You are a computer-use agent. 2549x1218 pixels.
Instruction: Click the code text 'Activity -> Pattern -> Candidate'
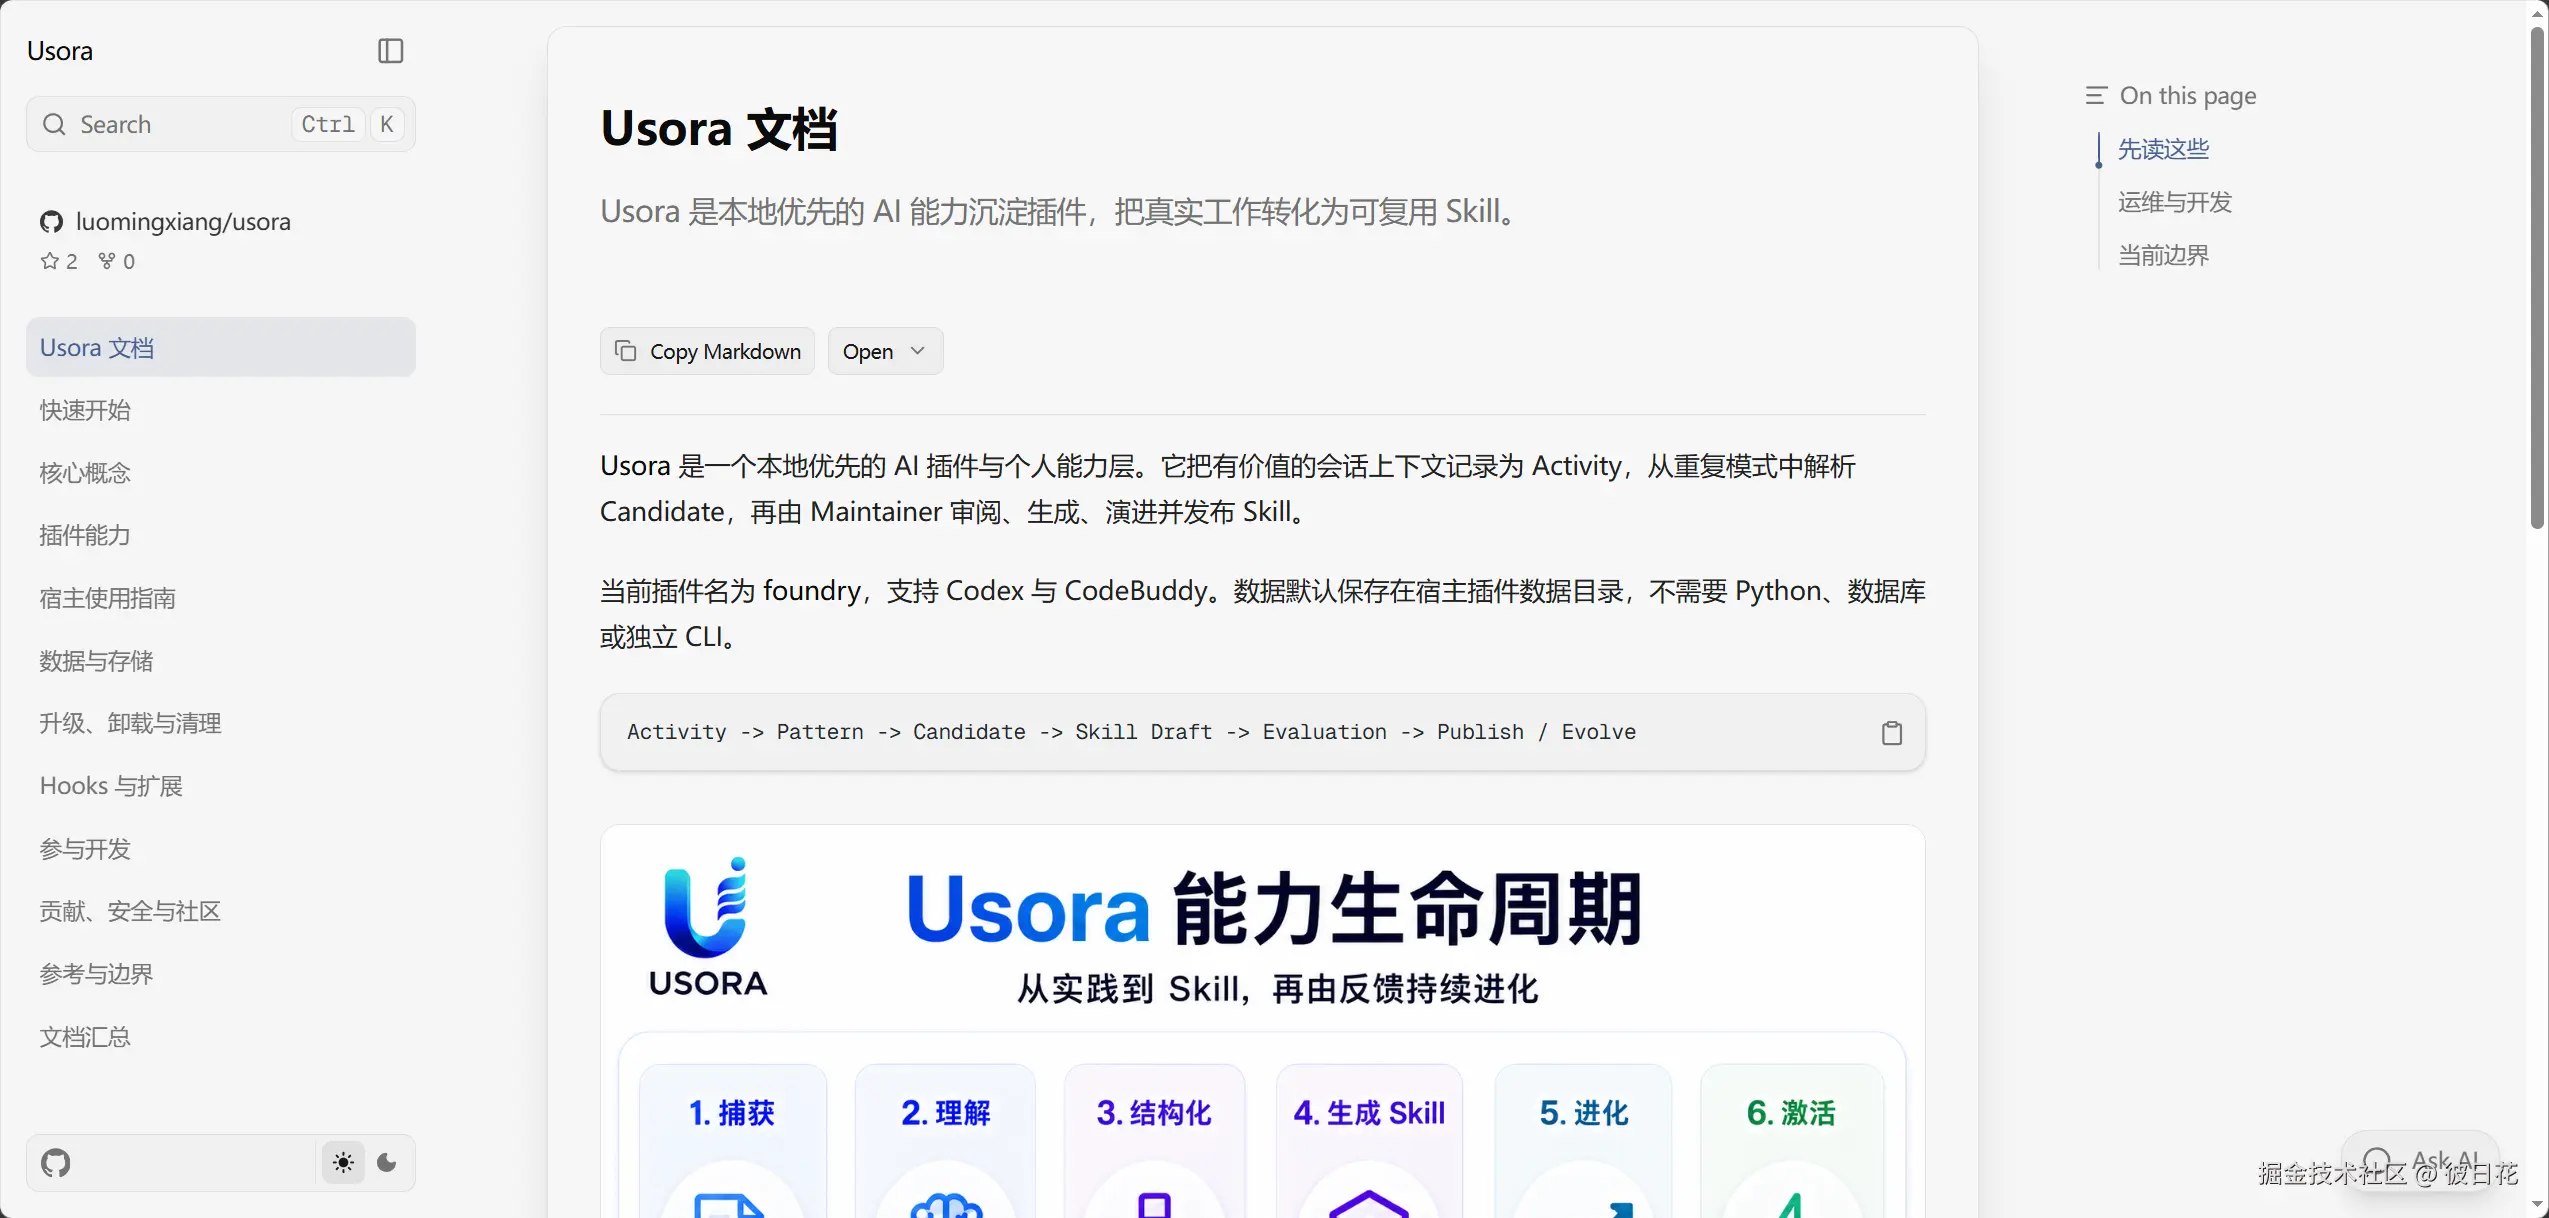[x=826, y=732]
